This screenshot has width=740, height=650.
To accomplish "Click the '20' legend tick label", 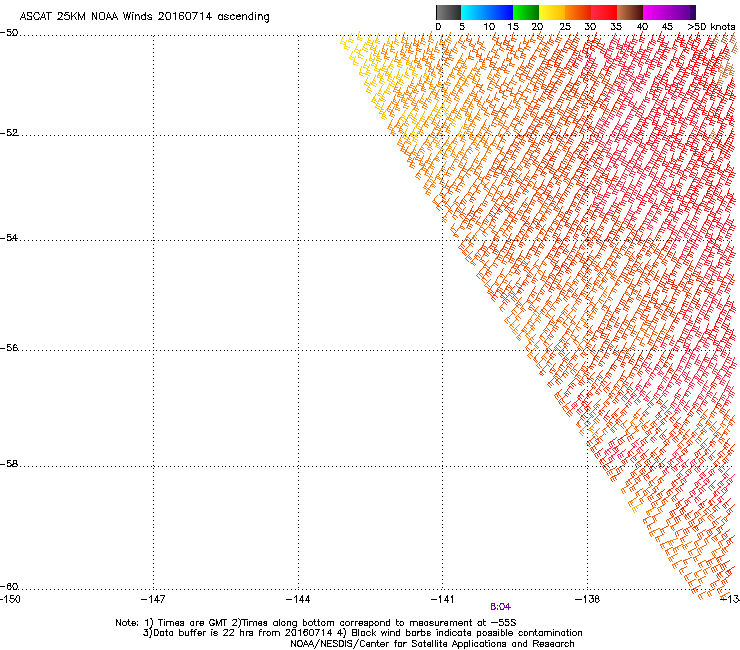I will [537, 27].
